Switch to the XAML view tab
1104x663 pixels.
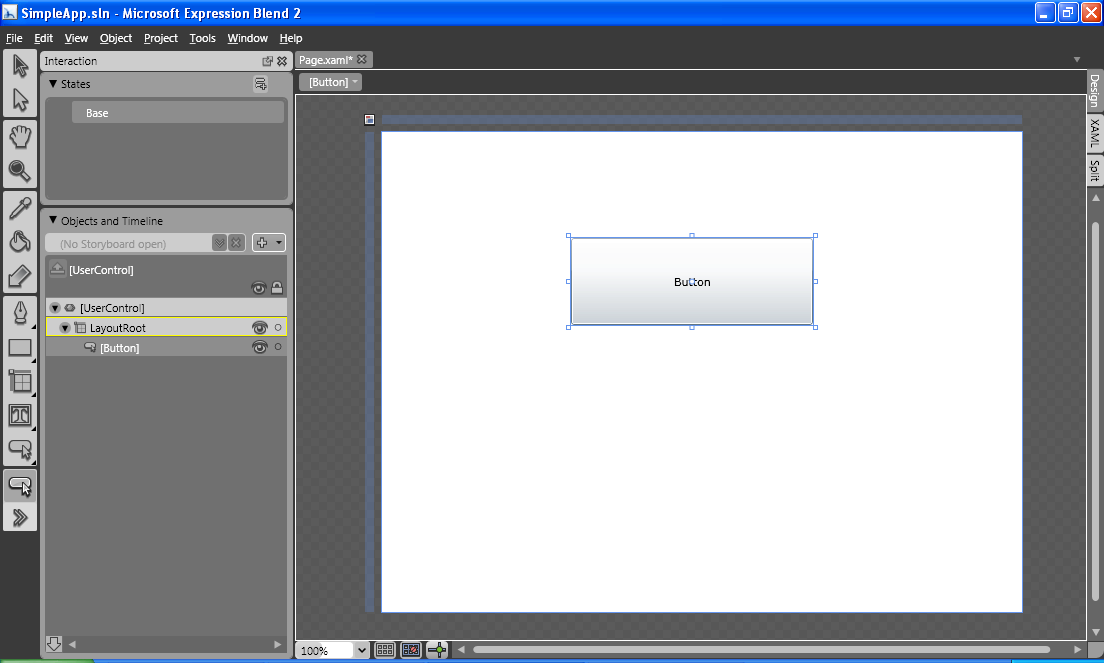tap(1094, 133)
